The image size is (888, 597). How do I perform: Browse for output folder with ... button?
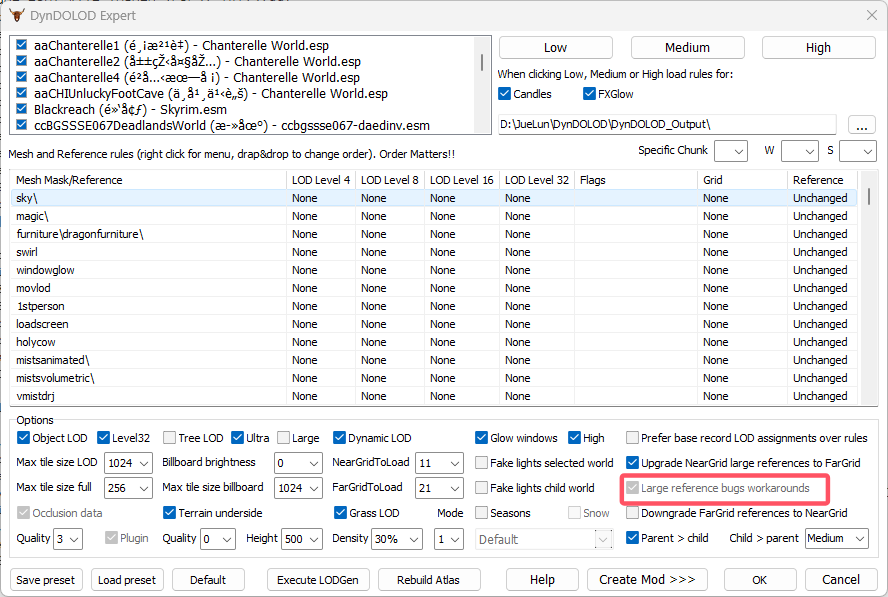point(861,125)
